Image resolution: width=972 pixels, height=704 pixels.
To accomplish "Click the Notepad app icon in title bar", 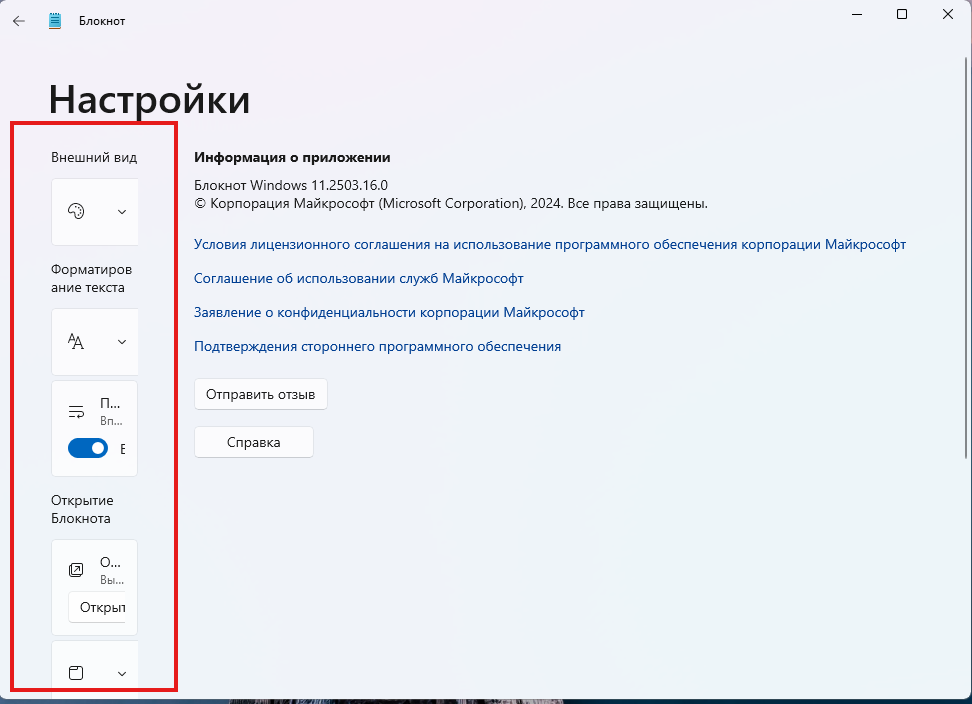I will [x=55, y=21].
